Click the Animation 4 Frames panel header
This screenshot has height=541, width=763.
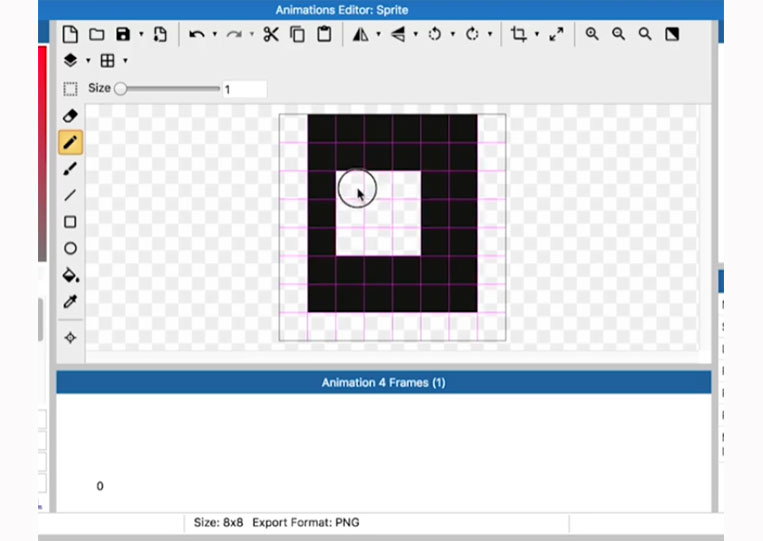(x=383, y=382)
